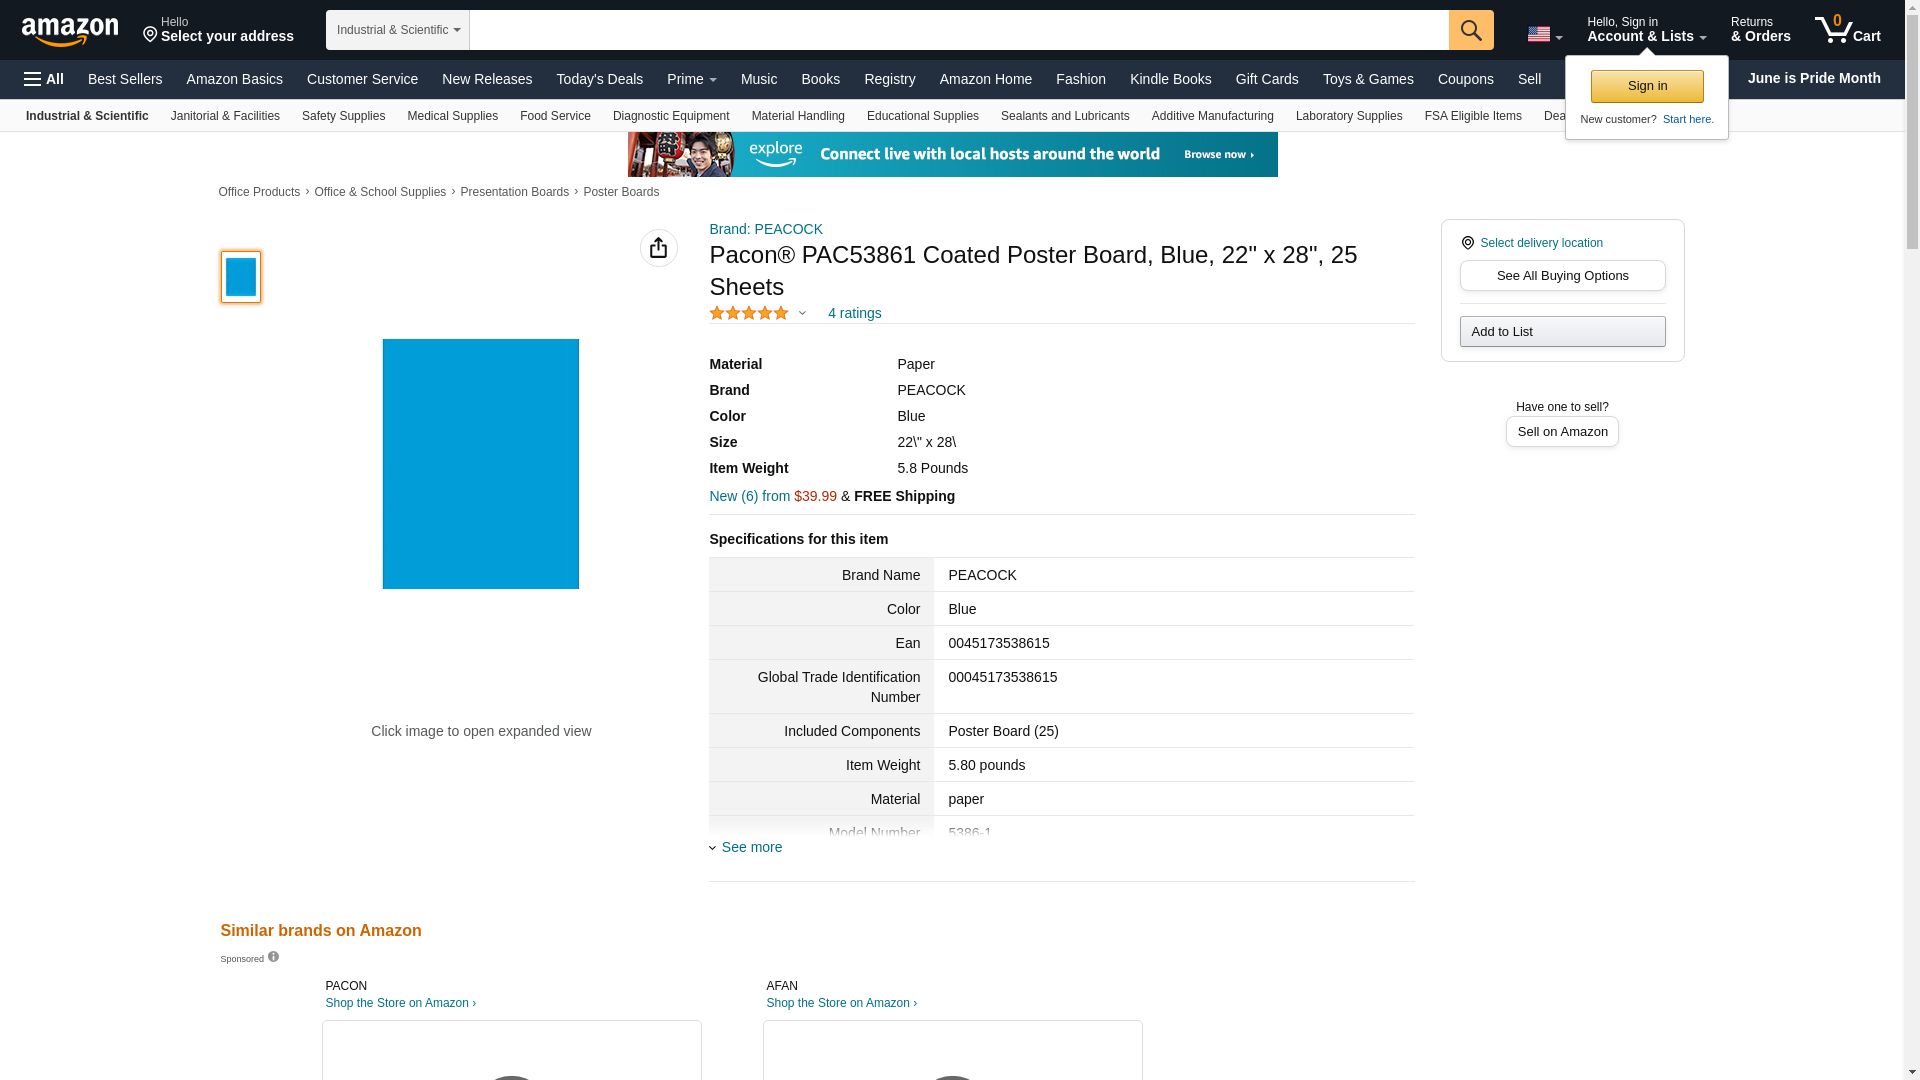Open the All hamburger menu
Screen dimensions: 1920x1080
[44, 79]
